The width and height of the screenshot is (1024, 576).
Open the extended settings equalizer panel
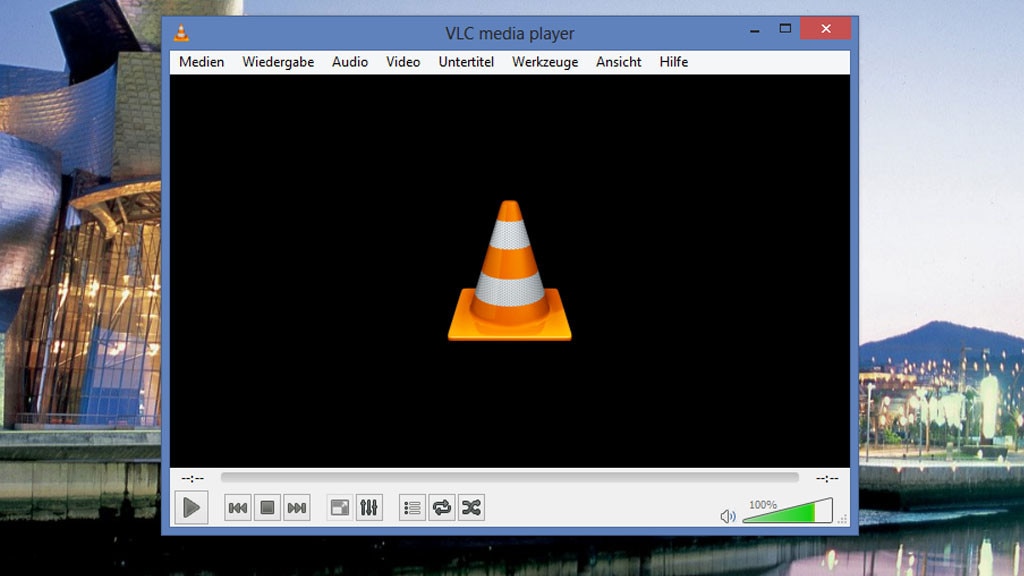click(367, 507)
